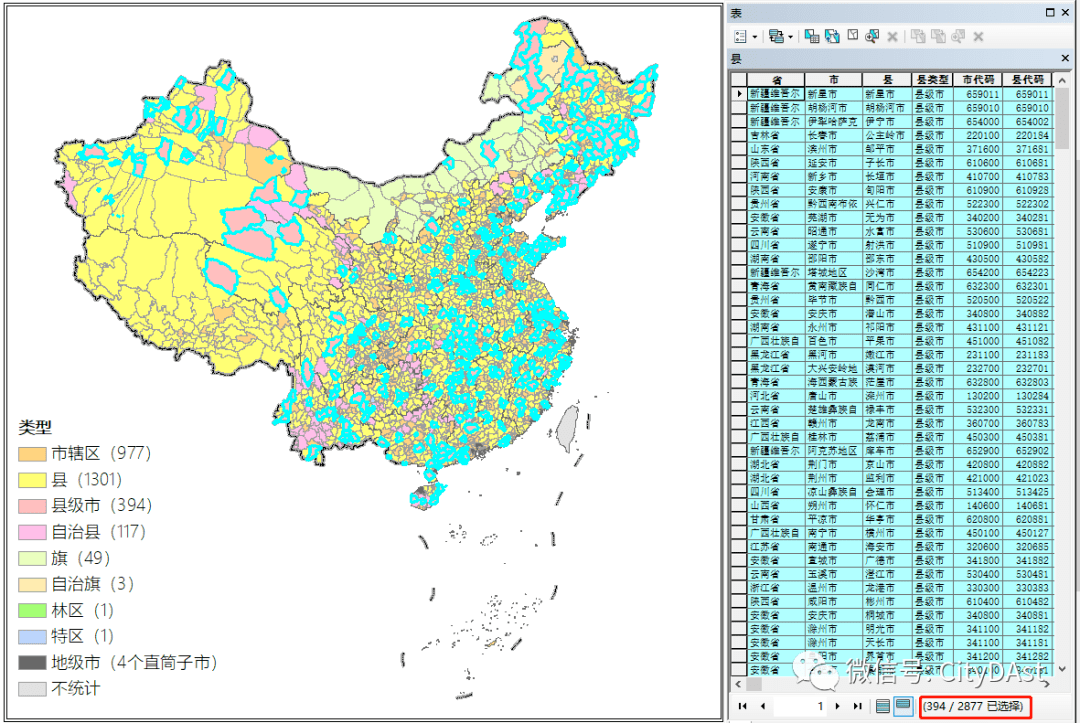Screen dimensions: 1080x723
Task: Toggle Show selected records view button
Action: 903,706
